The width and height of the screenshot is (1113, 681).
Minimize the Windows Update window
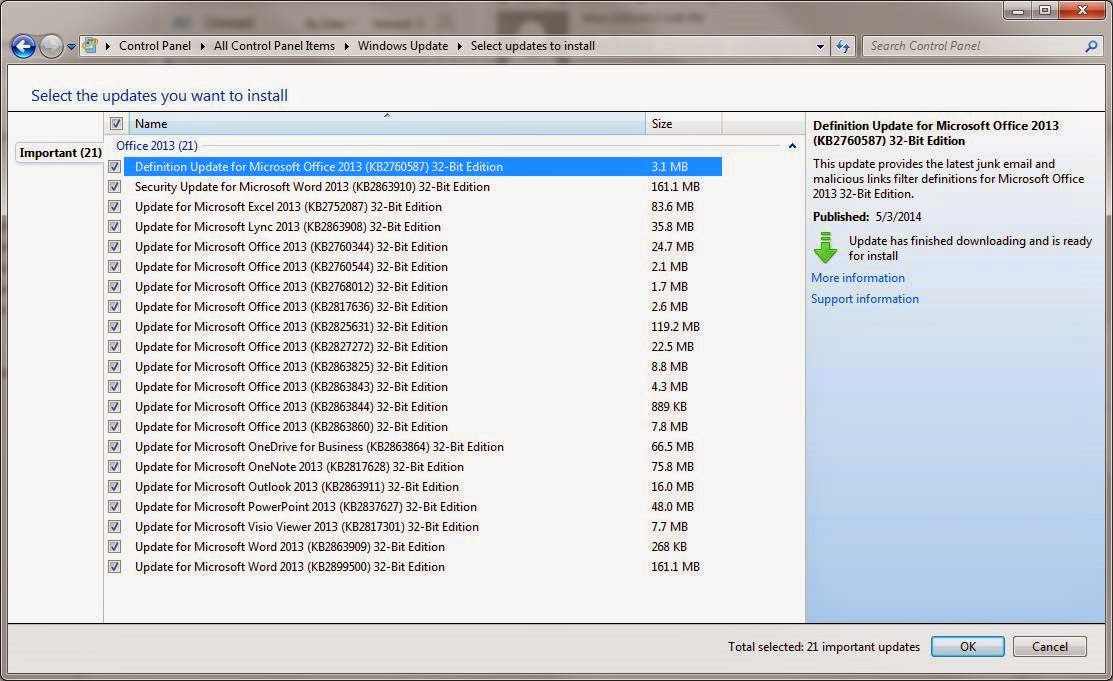[x=1017, y=11]
